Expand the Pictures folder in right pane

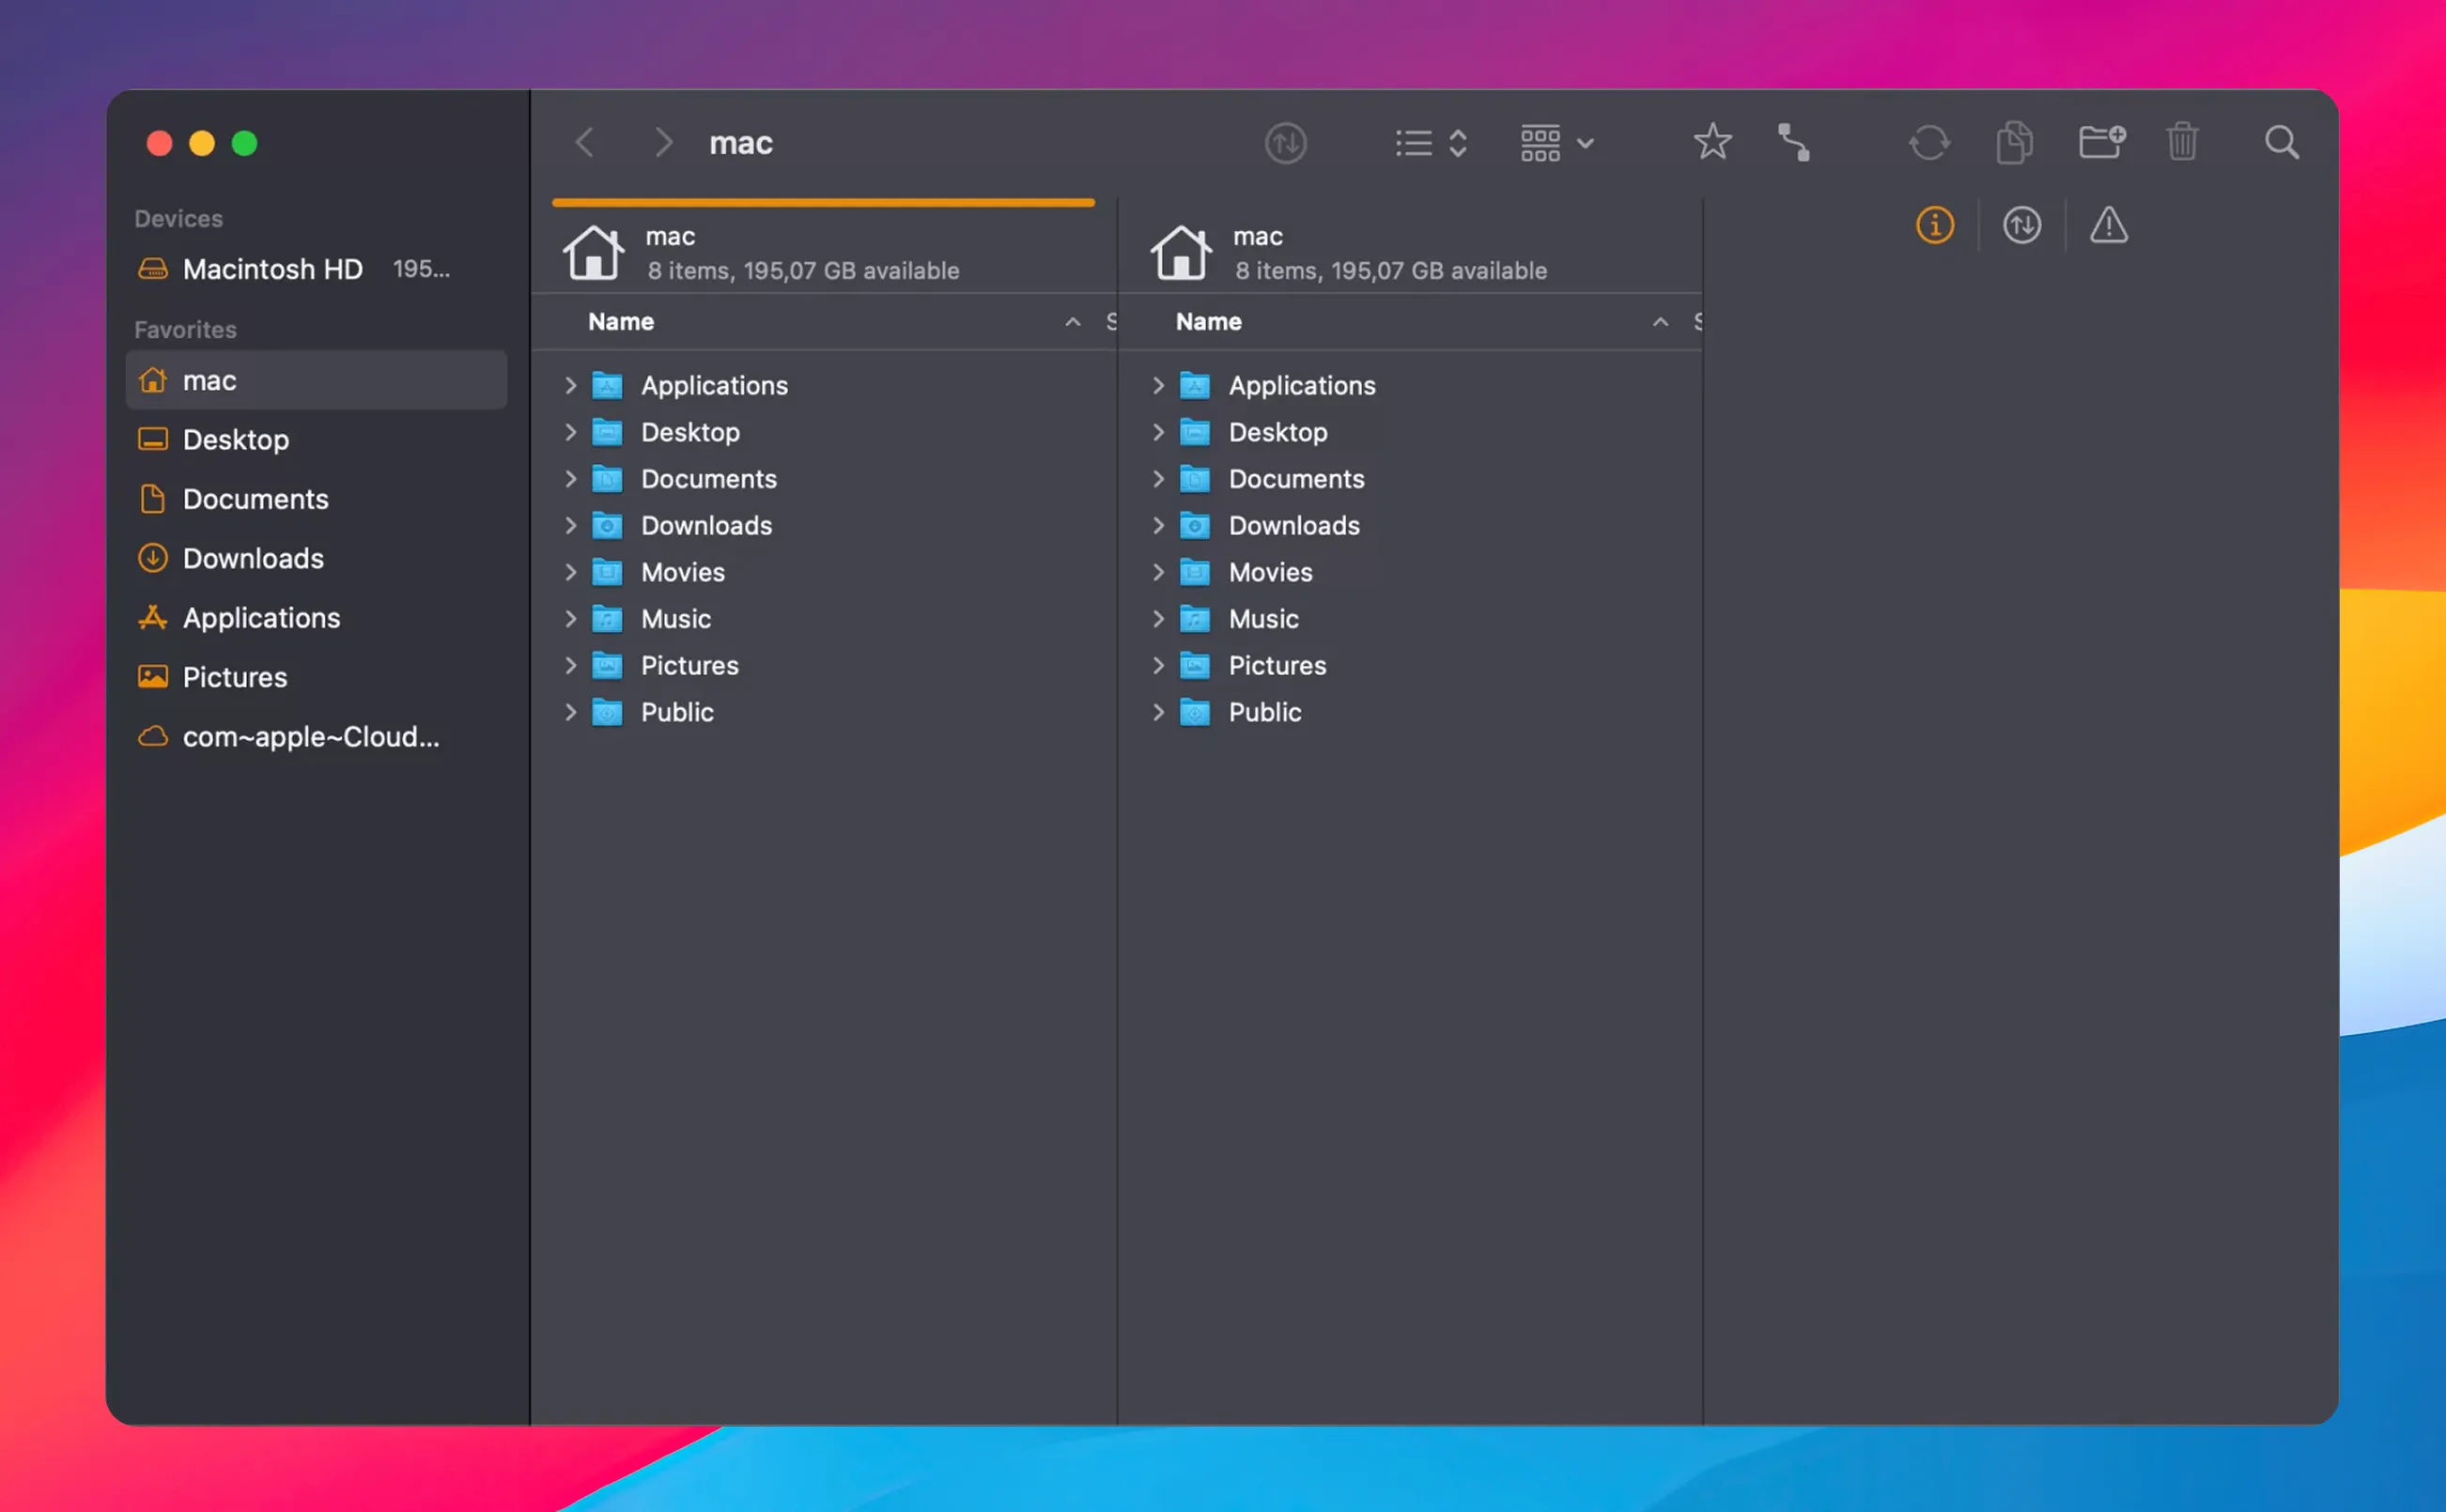click(1158, 665)
